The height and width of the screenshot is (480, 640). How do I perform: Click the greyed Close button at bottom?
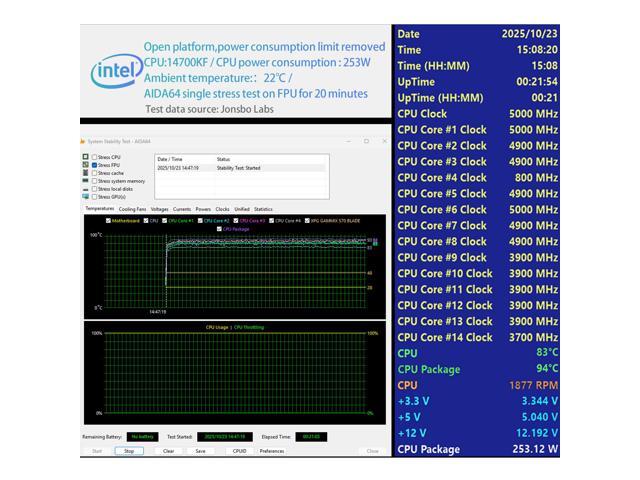tap(372, 451)
